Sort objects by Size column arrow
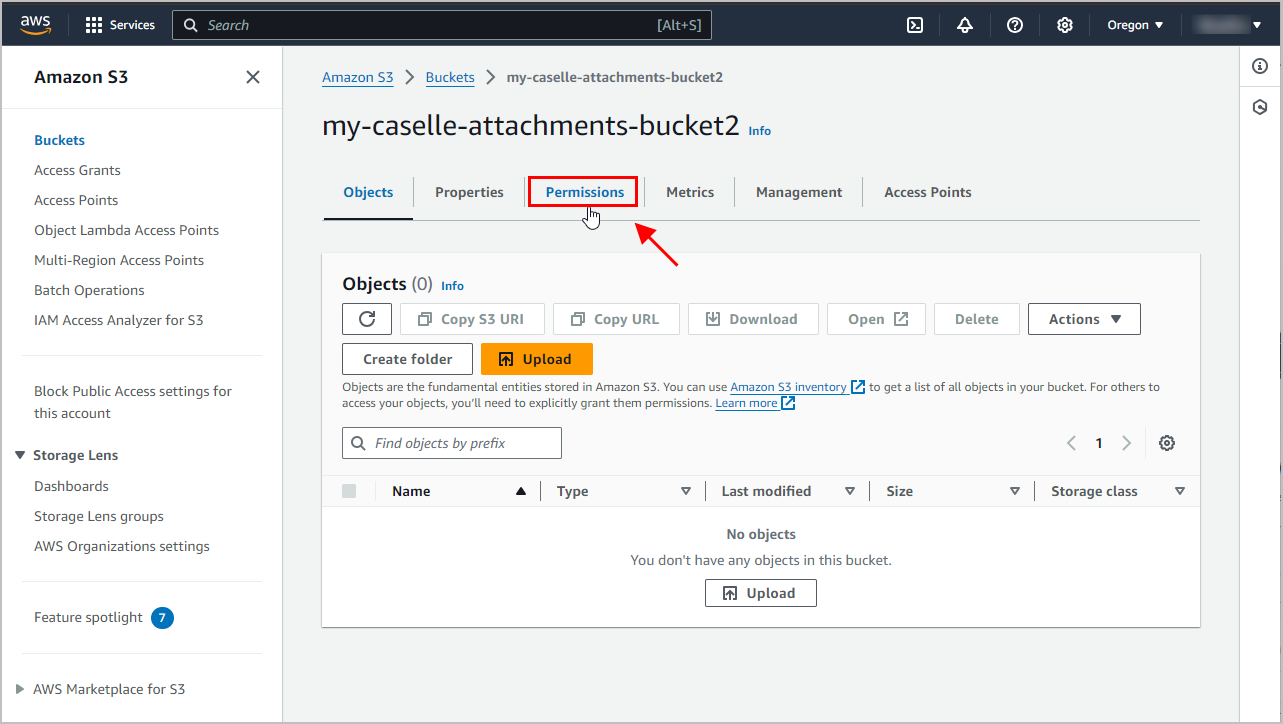1283x724 pixels. pyautogui.click(x=1015, y=491)
